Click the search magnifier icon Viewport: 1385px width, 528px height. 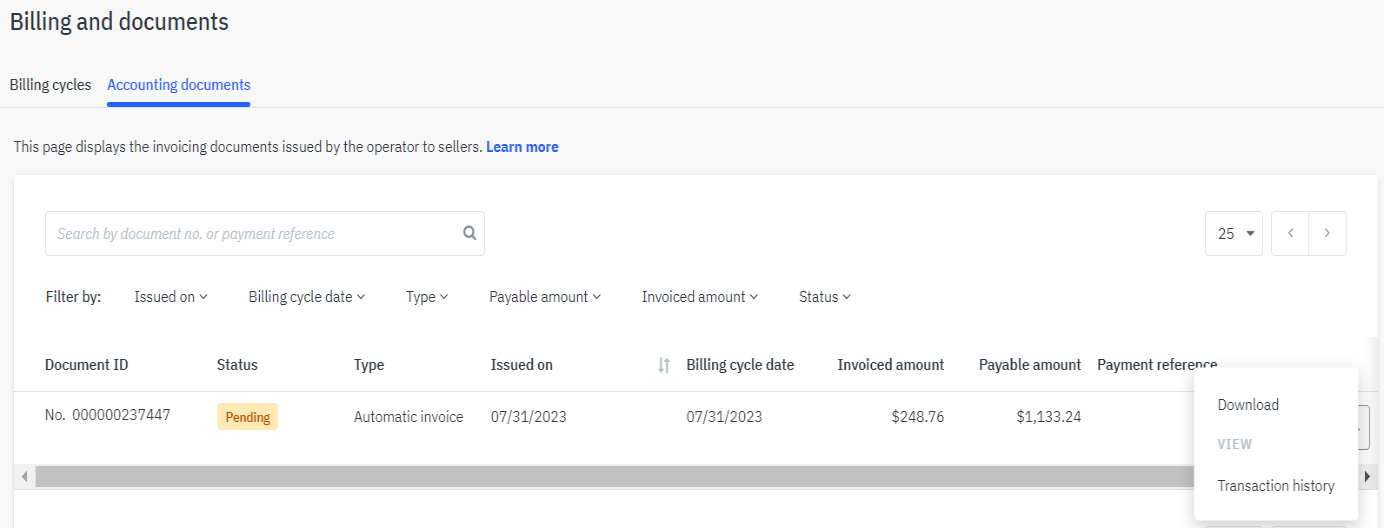point(469,233)
